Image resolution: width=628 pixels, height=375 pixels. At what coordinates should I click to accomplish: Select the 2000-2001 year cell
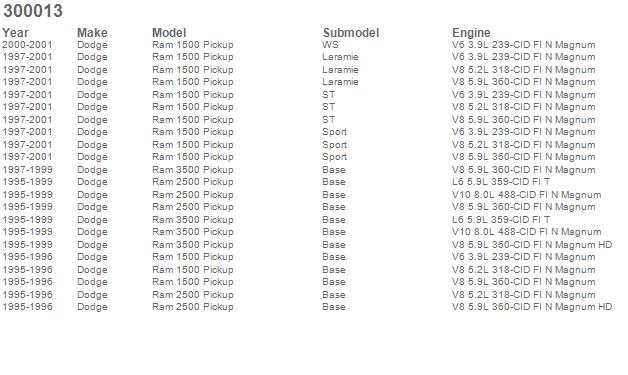pyautogui.click(x=27, y=45)
